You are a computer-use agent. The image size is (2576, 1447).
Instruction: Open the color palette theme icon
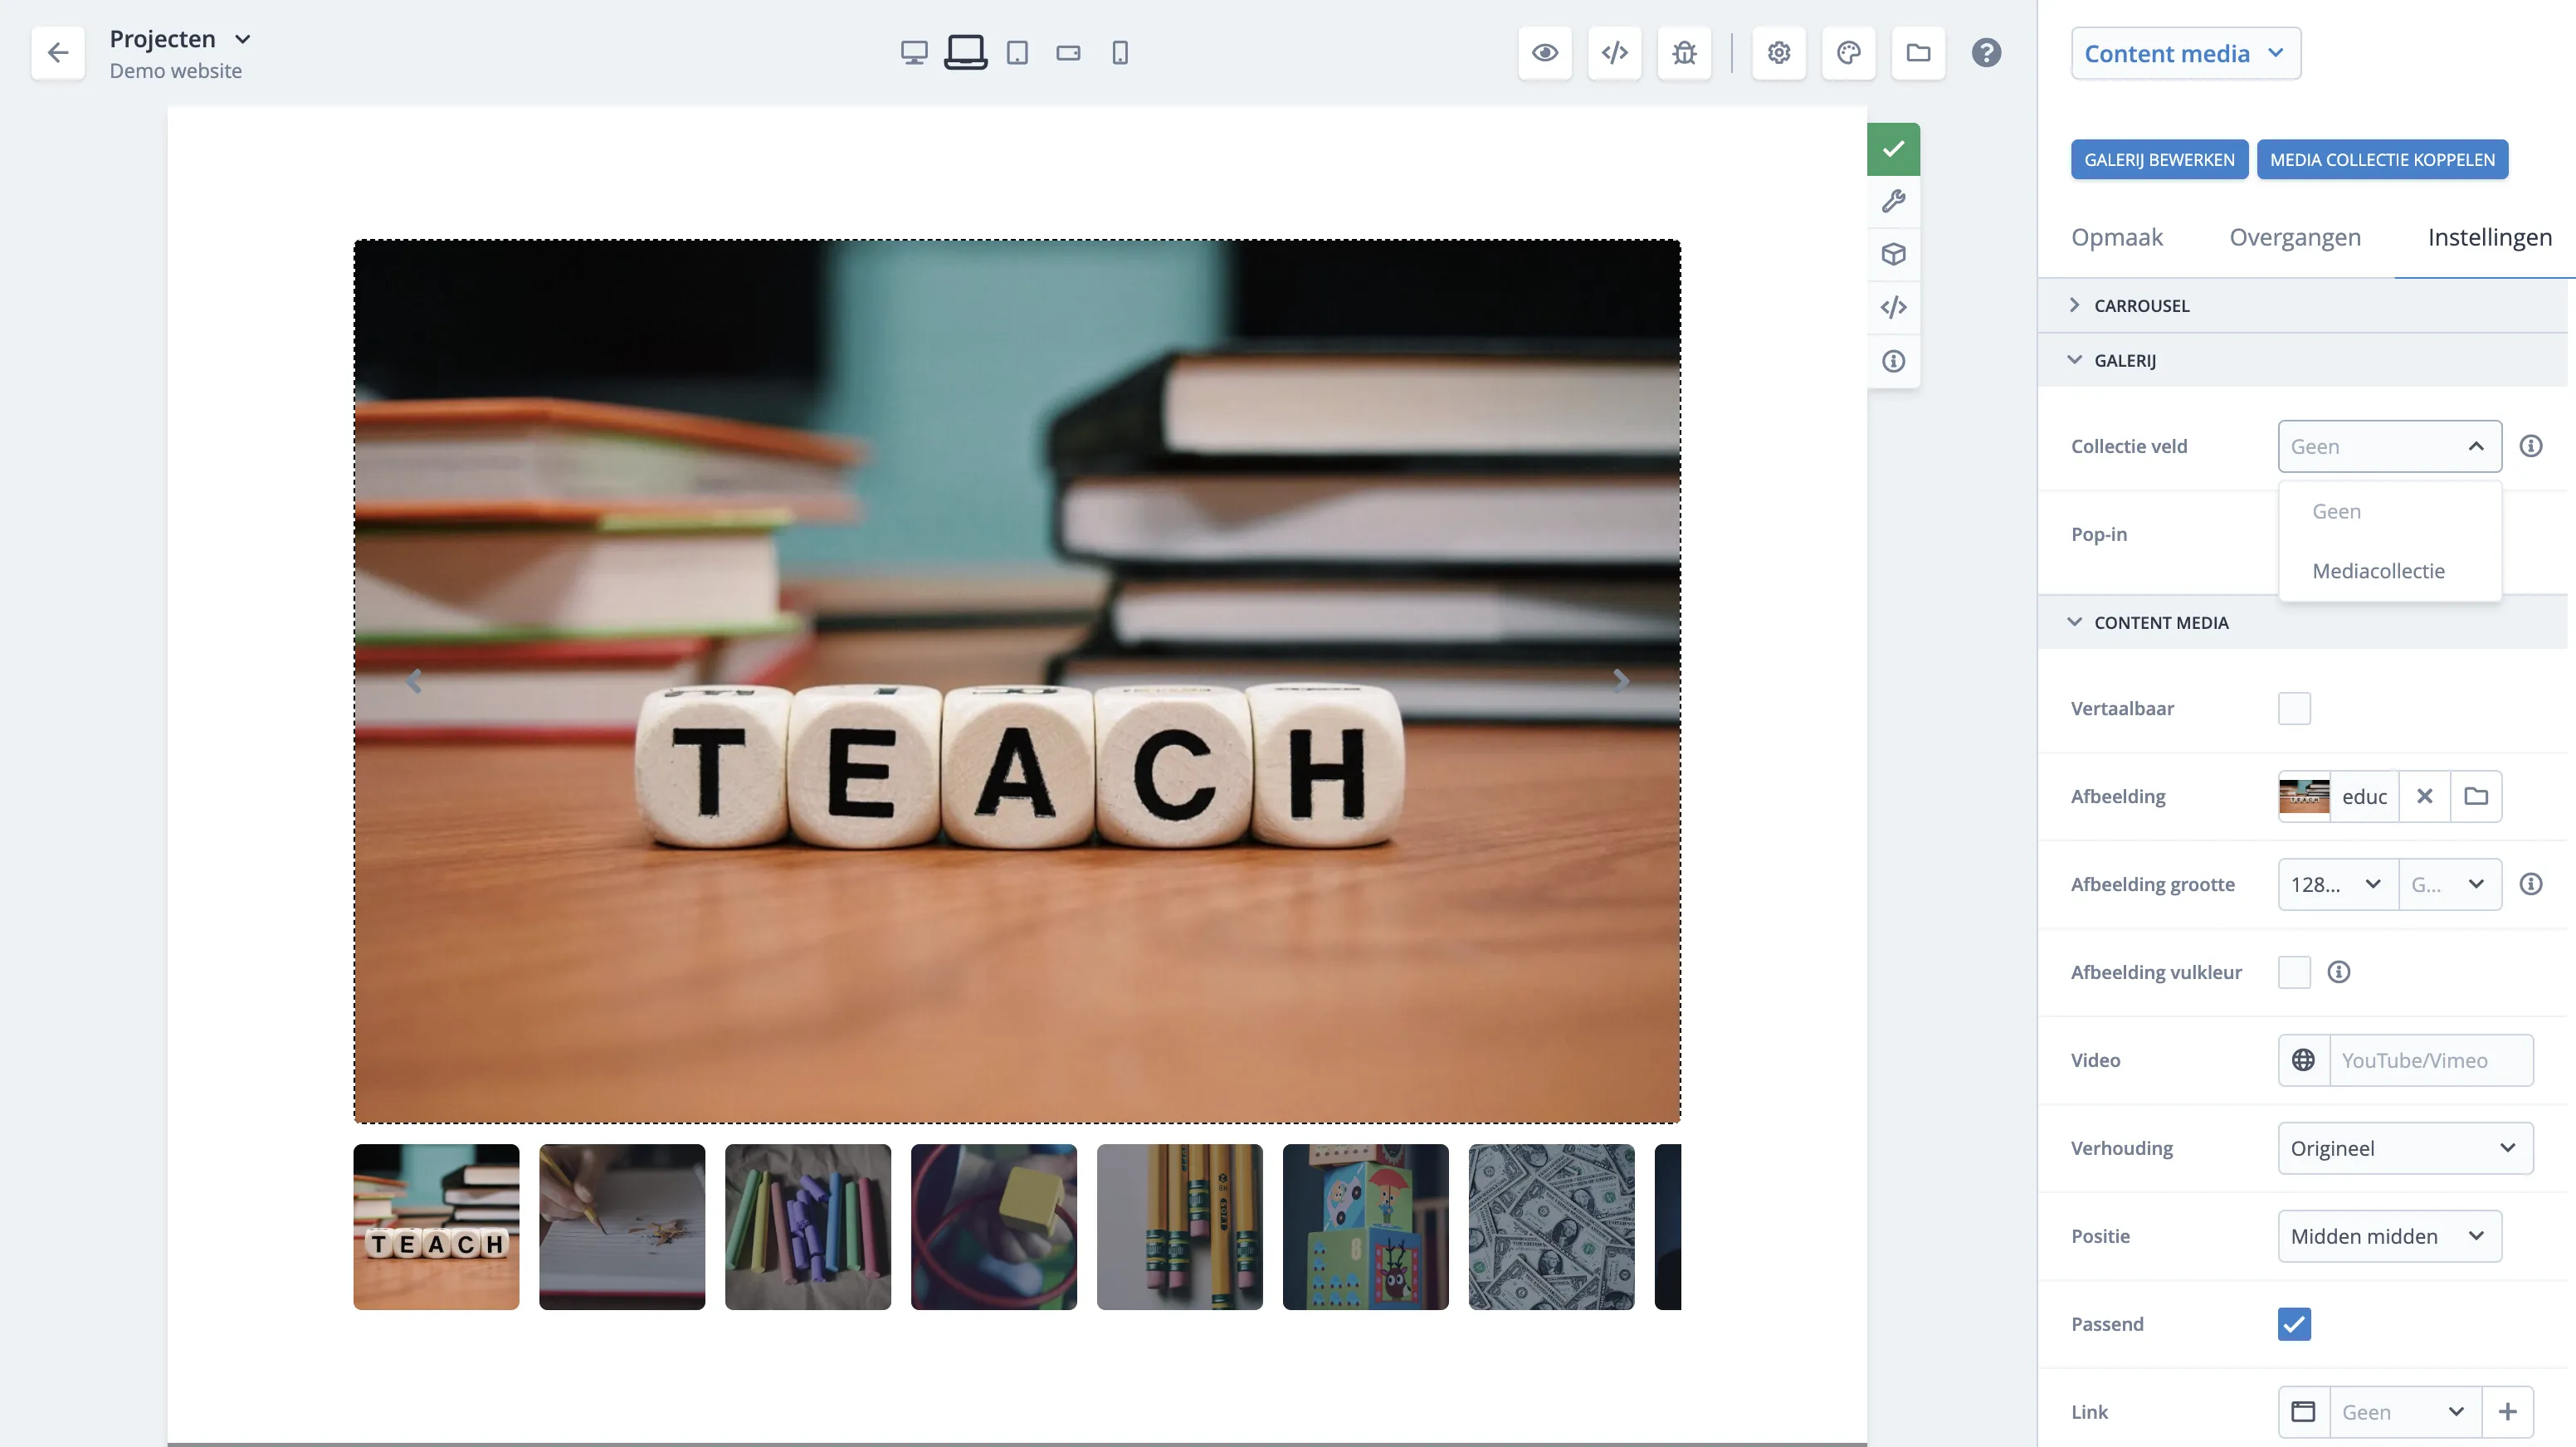point(1848,53)
